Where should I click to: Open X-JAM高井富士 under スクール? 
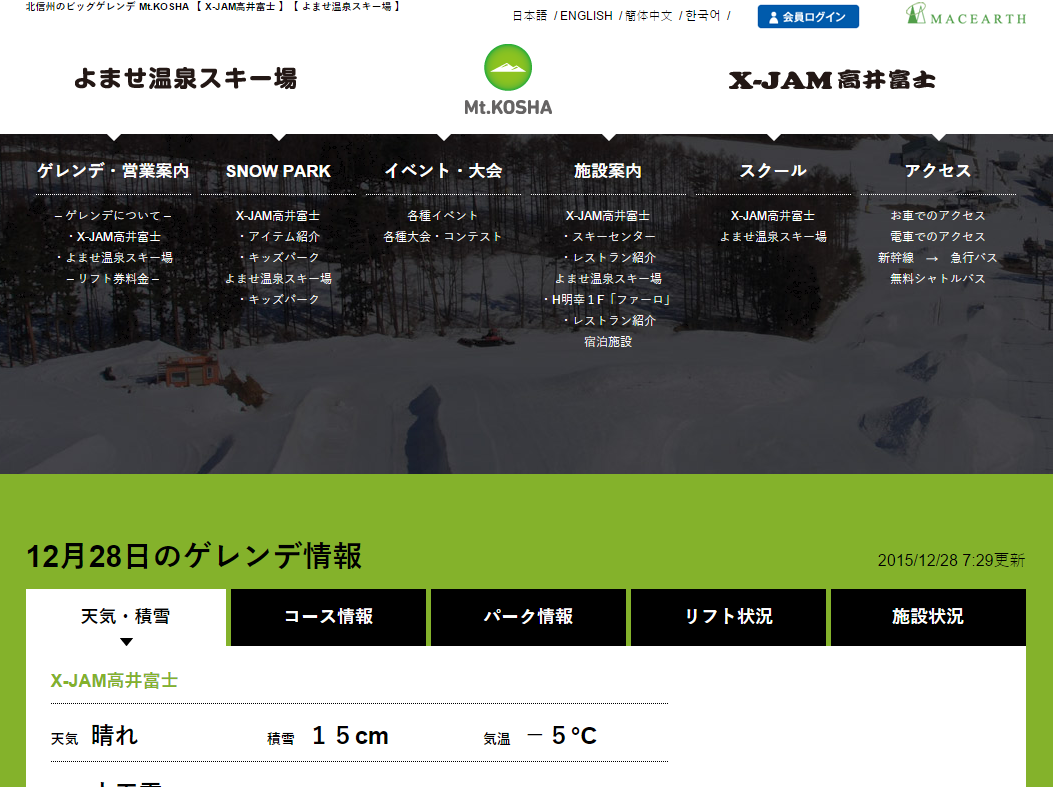[x=773, y=216]
